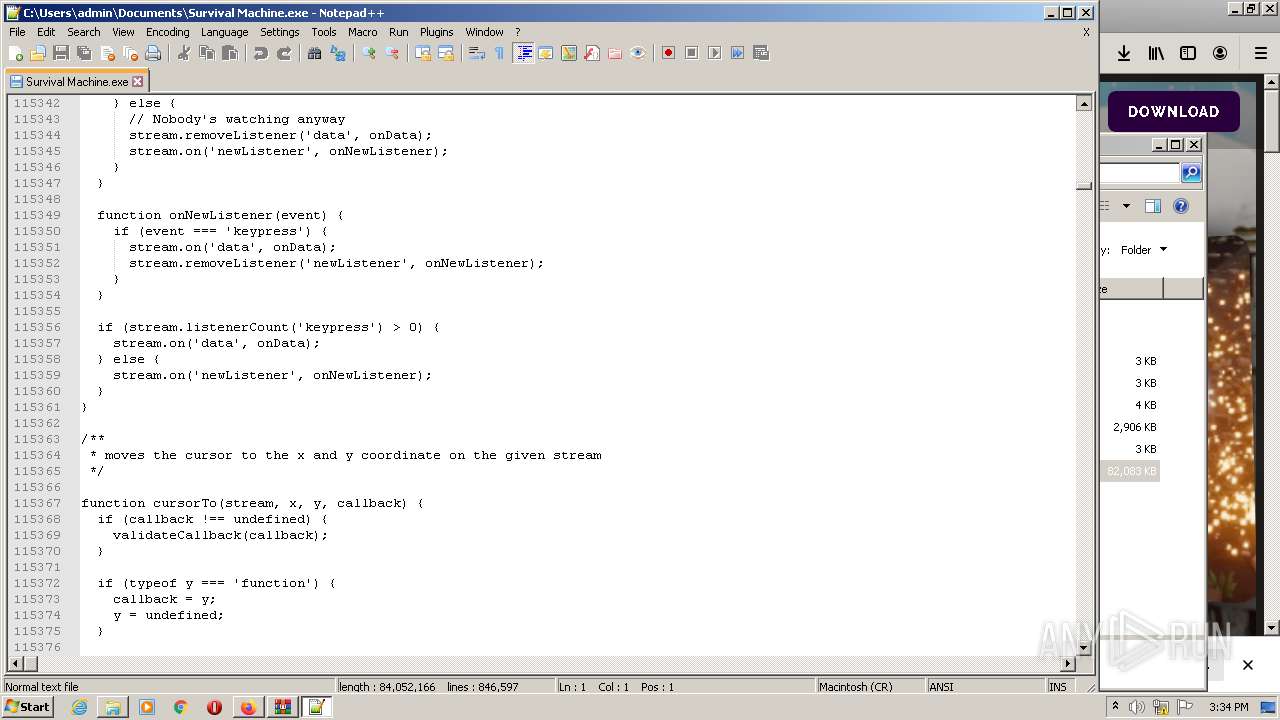Open the browser Downloads arrow icon
1280x720 pixels.
[x=1124, y=53]
